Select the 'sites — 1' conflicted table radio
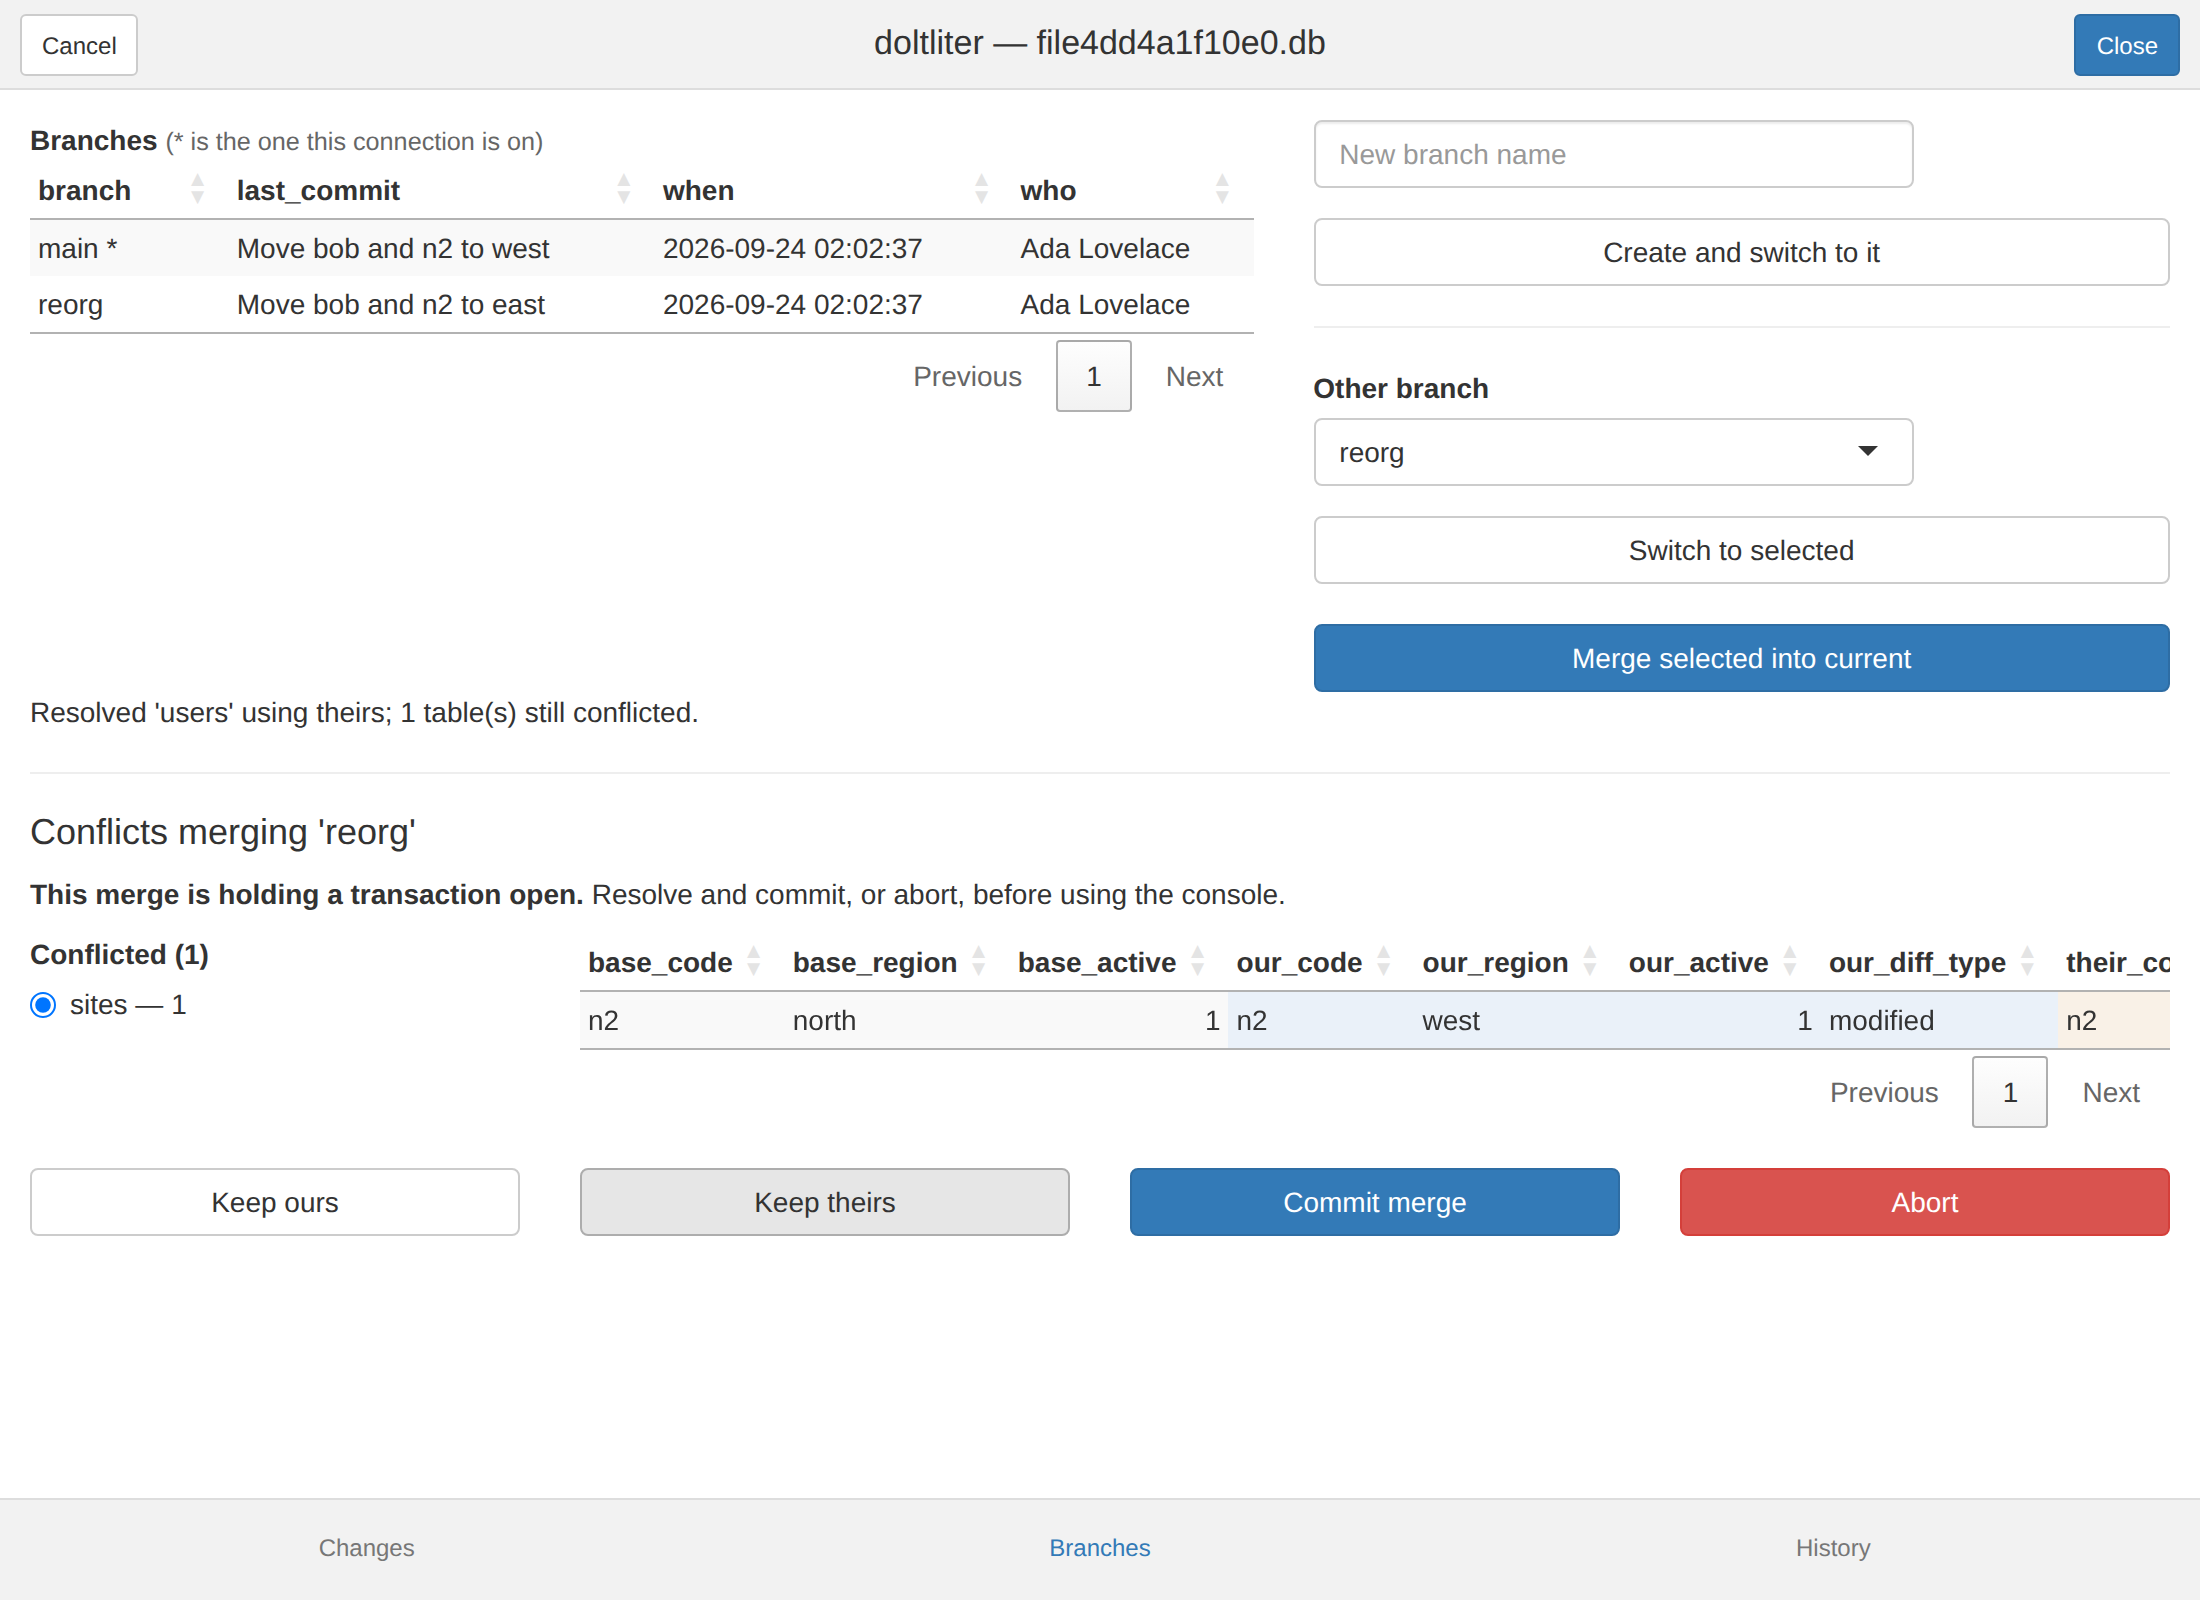 coord(43,1005)
